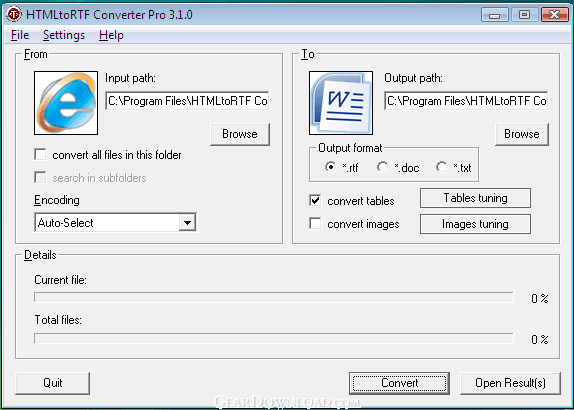Open the Auto-Select encoding combo box
Screen dimensions: 574x410
(115, 222)
